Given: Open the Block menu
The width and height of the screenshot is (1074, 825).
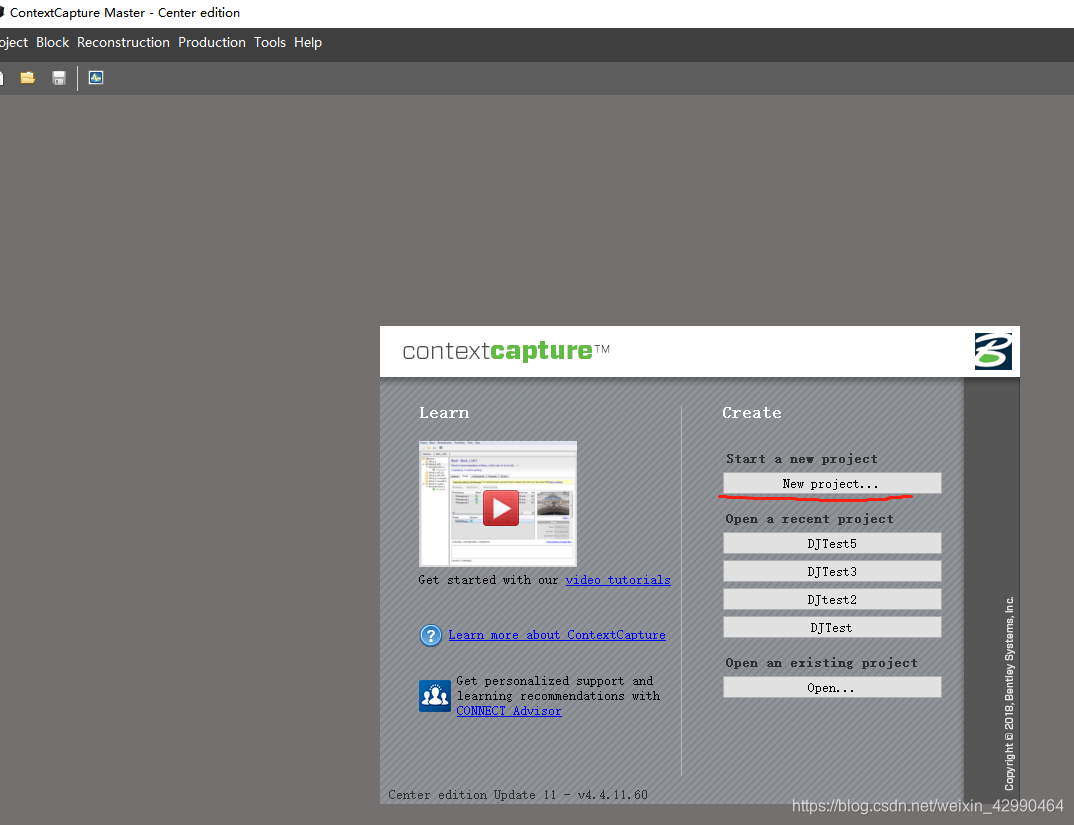Looking at the screenshot, I should pos(52,42).
